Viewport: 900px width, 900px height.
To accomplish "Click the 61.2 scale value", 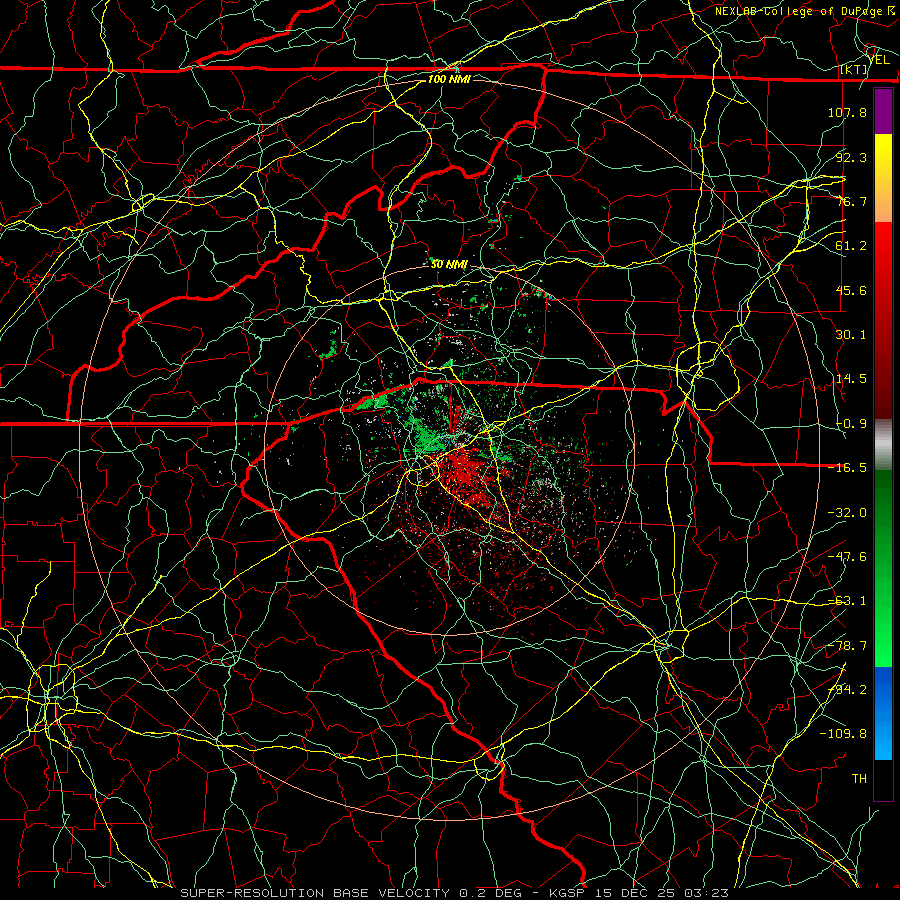I will [851, 246].
